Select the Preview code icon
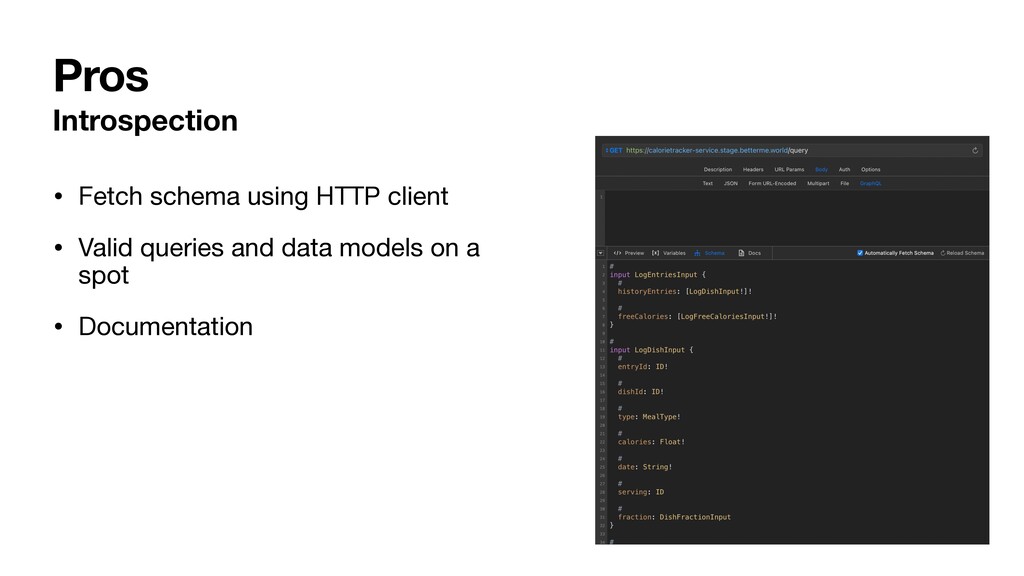 coord(618,252)
